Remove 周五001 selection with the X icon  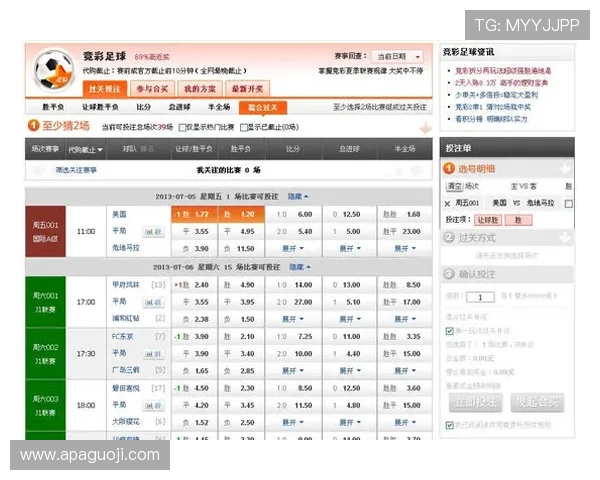(447, 204)
